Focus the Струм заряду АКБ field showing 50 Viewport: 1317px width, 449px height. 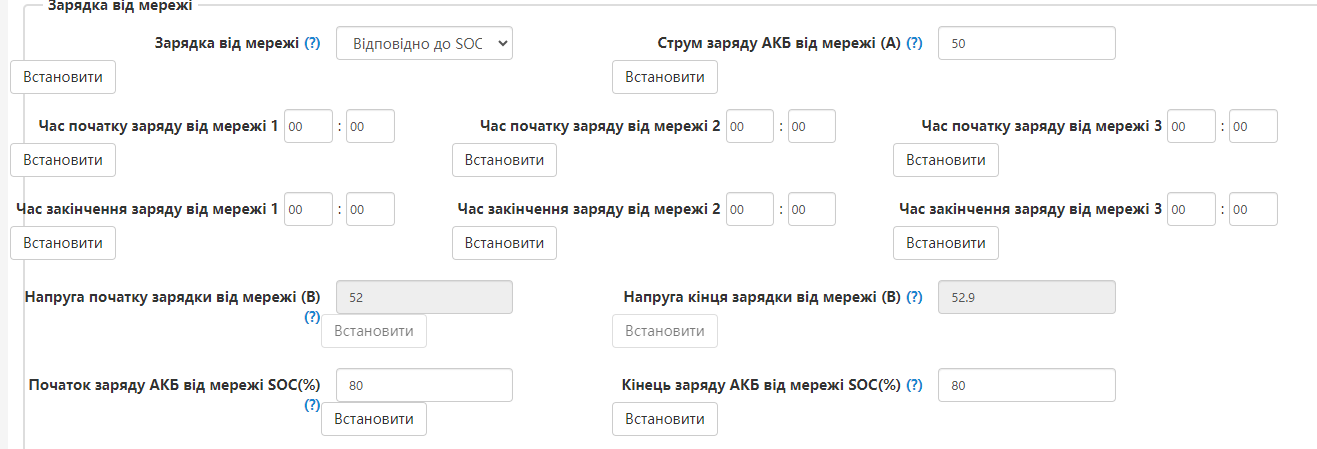pos(1026,43)
